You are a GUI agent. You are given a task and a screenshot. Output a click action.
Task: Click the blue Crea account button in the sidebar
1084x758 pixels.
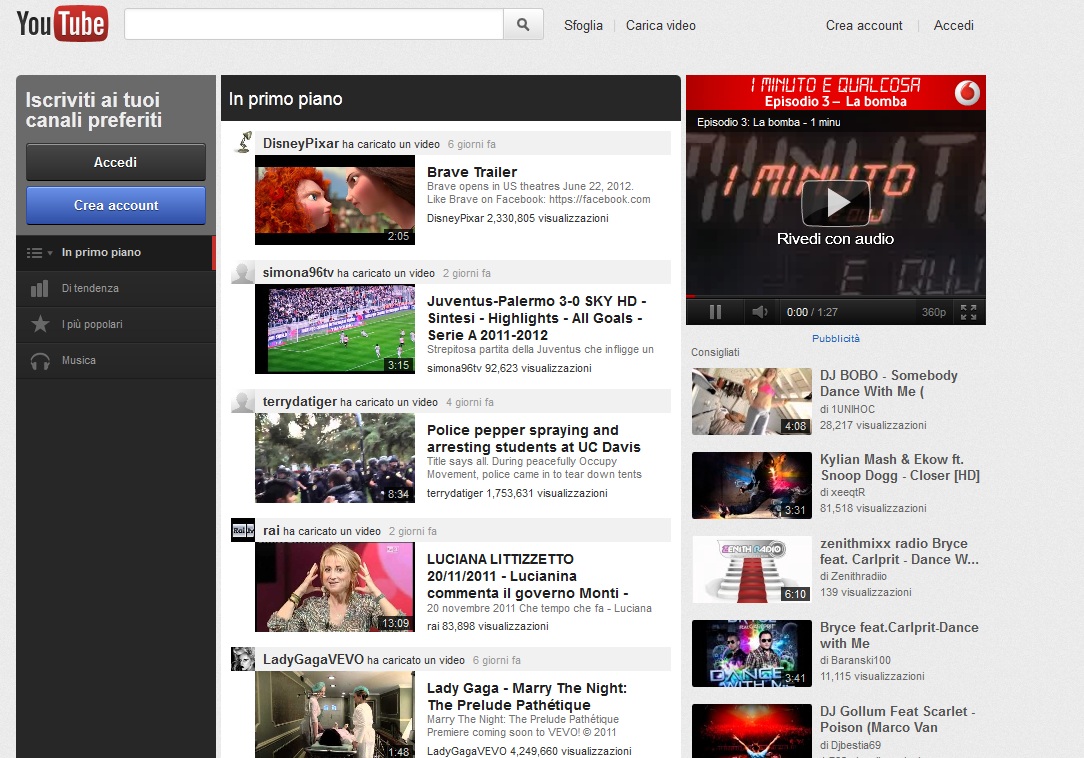pyautogui.click(x=116, y=205)
